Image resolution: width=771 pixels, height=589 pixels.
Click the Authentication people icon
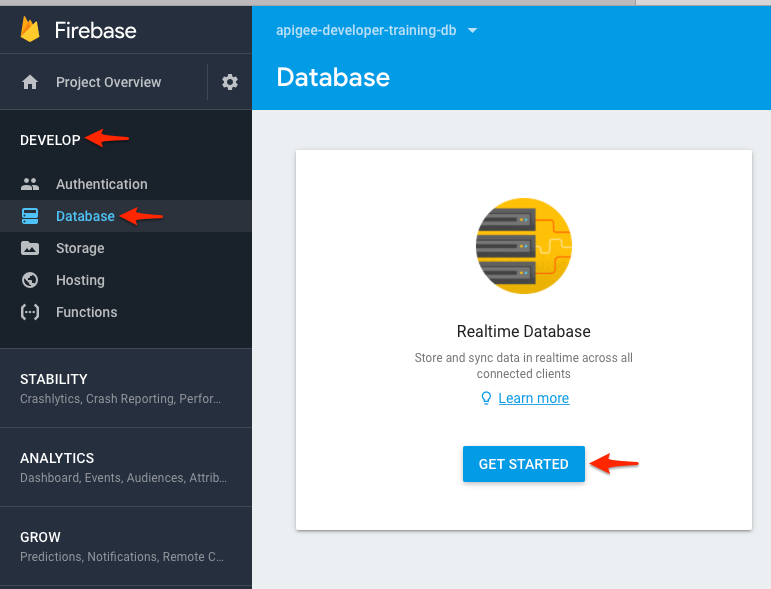coord(30,184)
